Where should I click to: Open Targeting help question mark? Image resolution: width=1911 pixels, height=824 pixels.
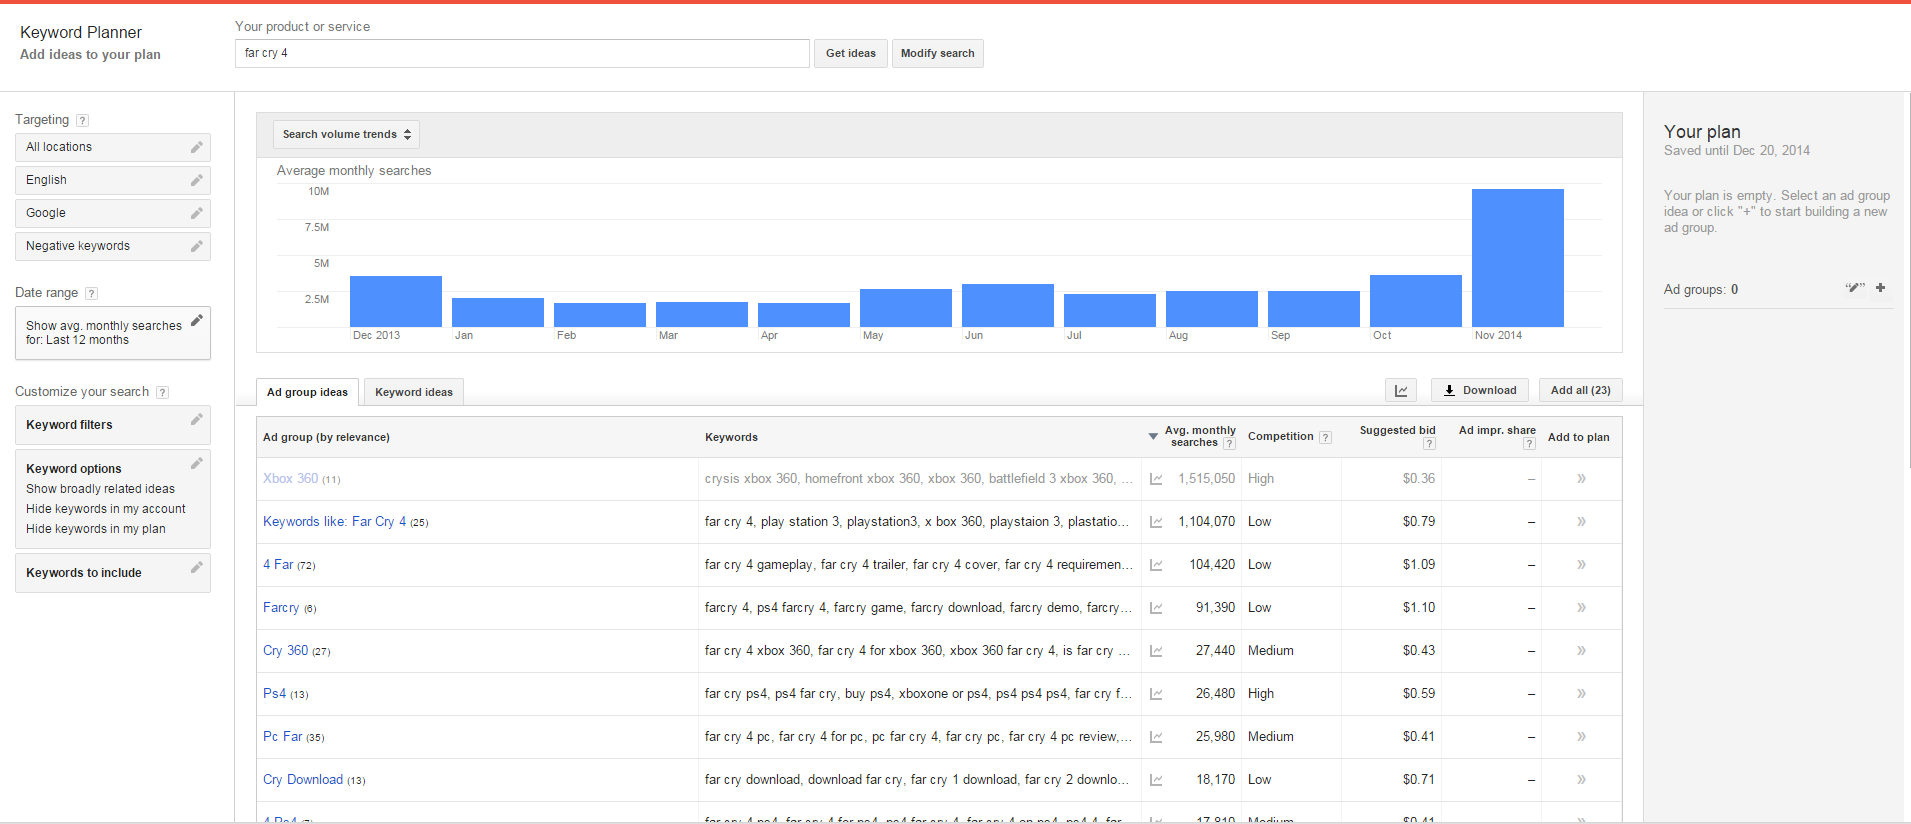[82, 120]
